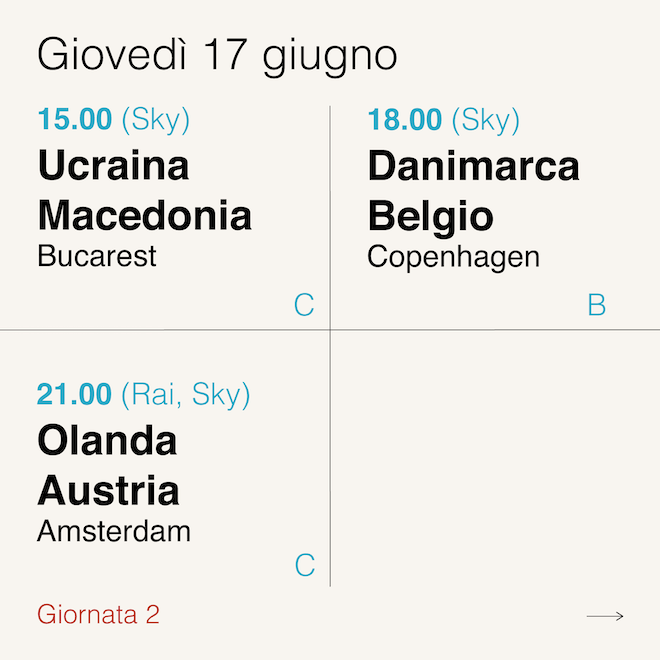This screenshot has width=660, height=660.
Task: Click the Ucraina team name
Action: point(113,166)
